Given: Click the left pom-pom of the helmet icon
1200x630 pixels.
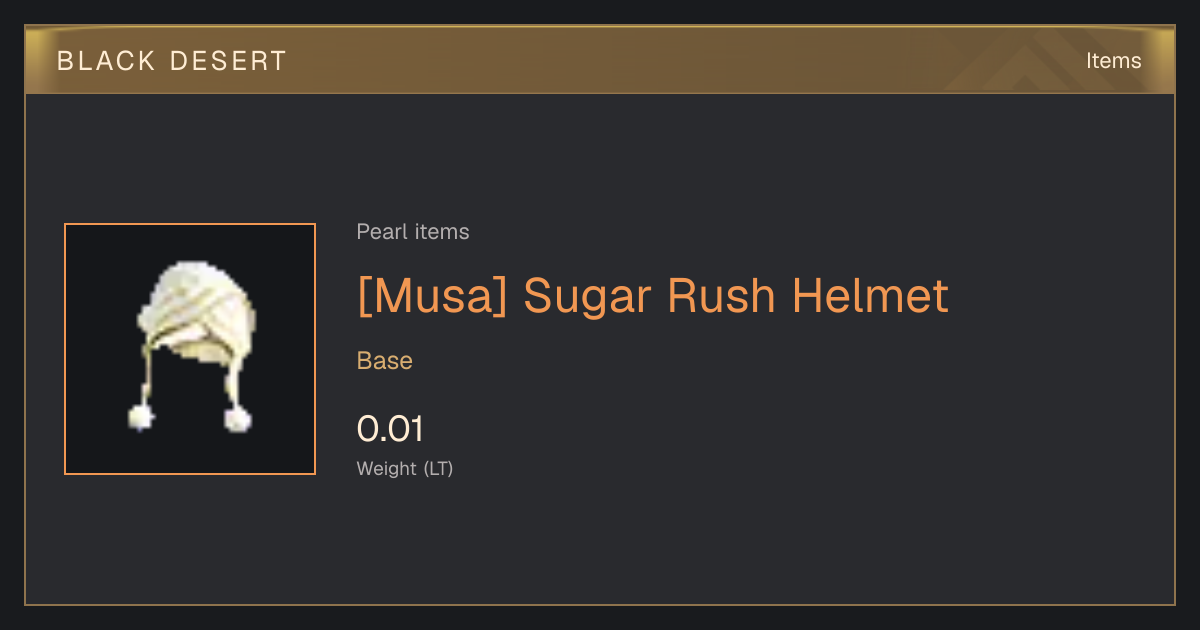Looking at the screenshot, I should point(141,417).
